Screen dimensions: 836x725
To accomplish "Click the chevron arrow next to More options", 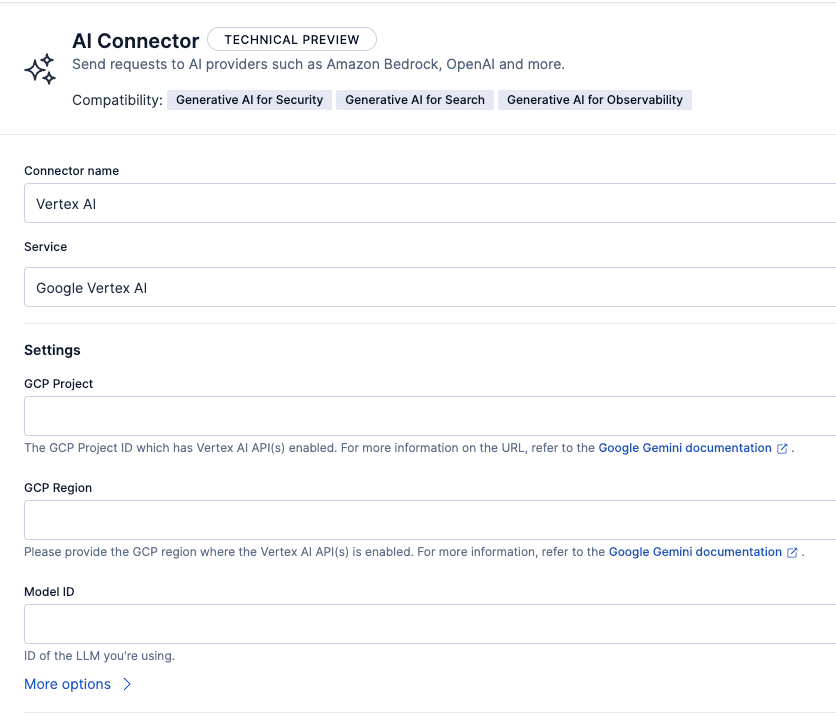I will 127,684.
